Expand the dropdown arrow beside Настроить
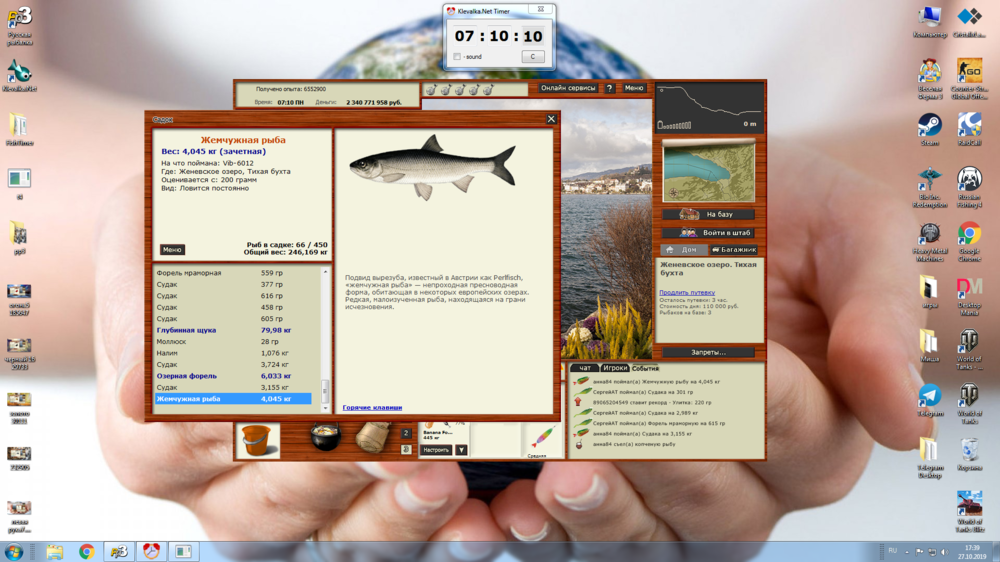Viewport: 1000px width, 562px height. pos(461,450)
